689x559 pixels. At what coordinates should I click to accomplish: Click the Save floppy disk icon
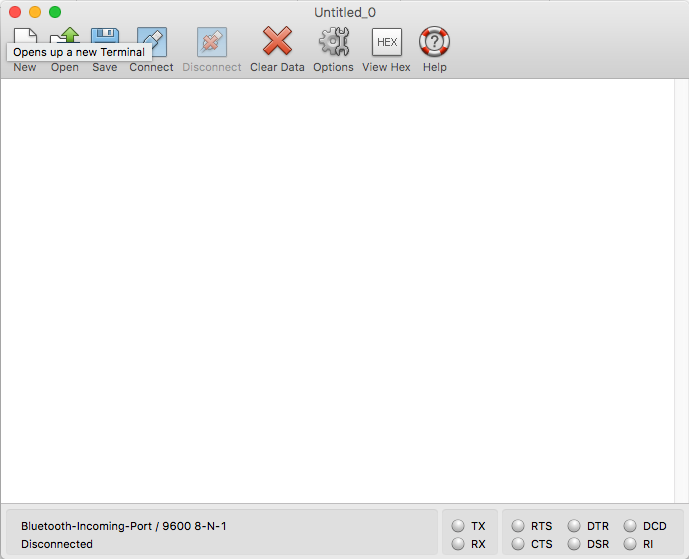(x=105, y=37)
